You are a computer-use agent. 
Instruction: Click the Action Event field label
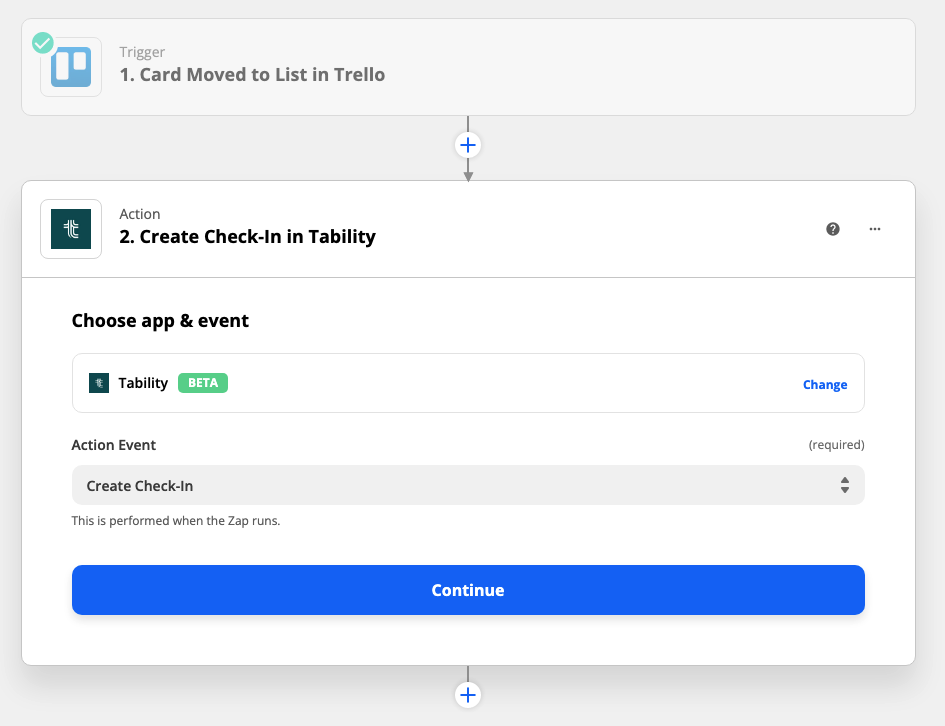(x=114, y=445)
